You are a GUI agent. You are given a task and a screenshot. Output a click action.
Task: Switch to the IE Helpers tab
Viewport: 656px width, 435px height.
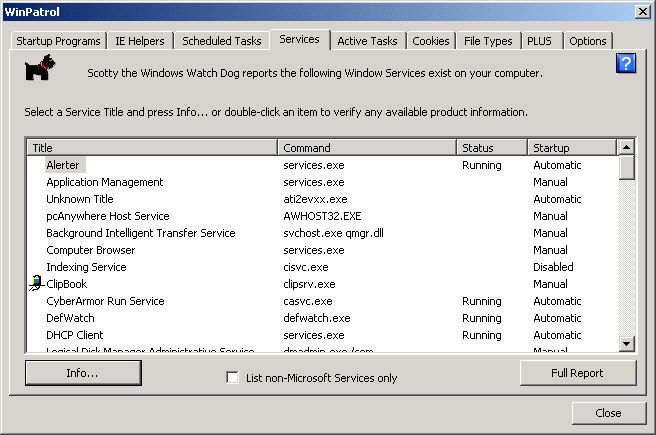[x=140, y=41]
